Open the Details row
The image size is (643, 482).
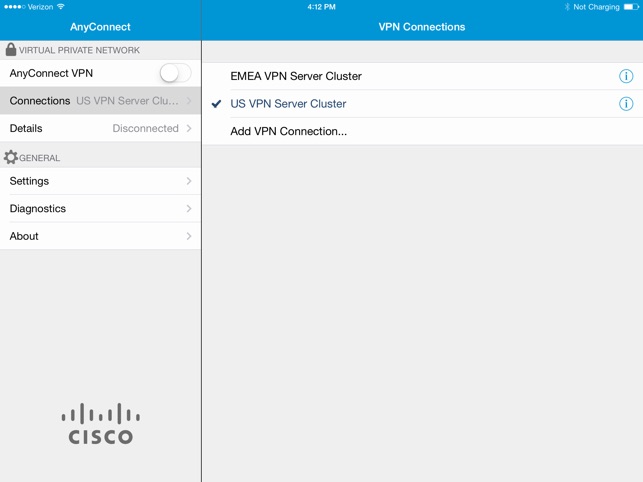[x=100, y=128]
